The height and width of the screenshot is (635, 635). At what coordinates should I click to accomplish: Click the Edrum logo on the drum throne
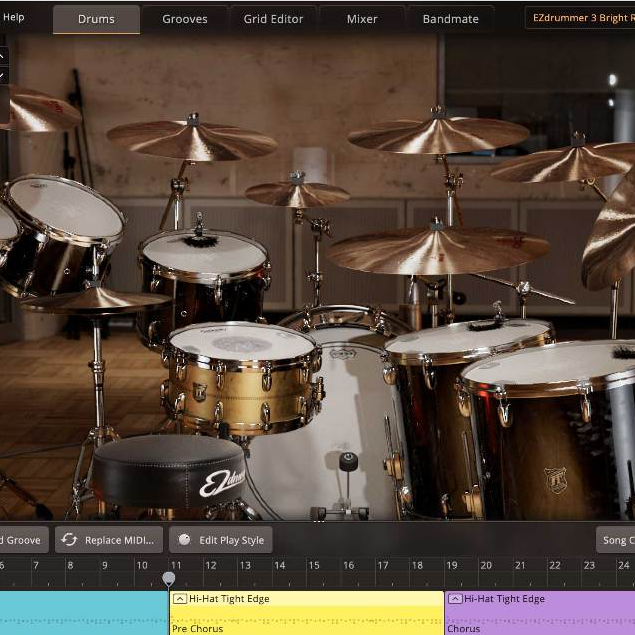(x=222, y=482)
